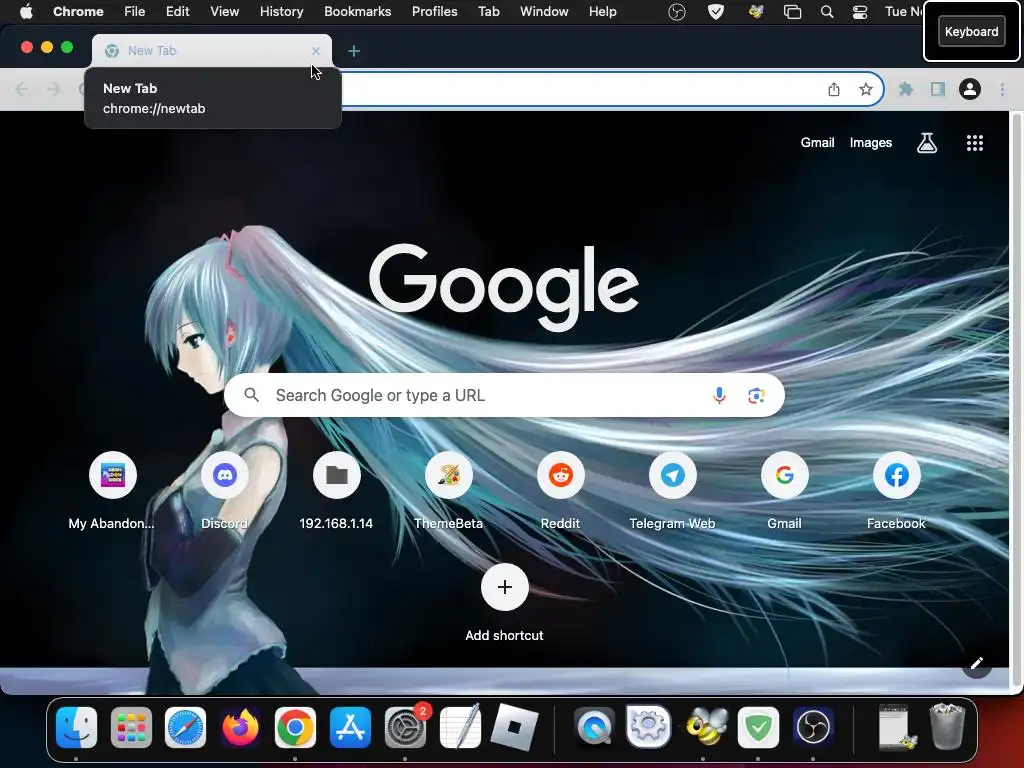1024x768 pixels.
Task: Select the New Tab tab
Action: click(x=212, y=50)
